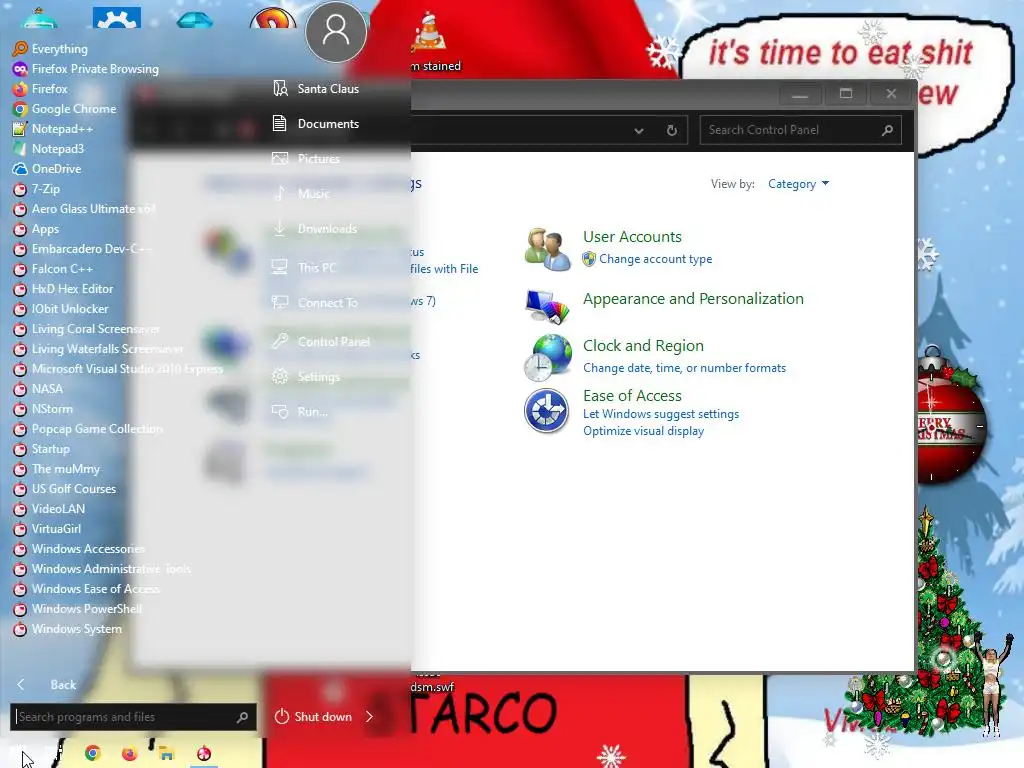Open the View by Category dropdown

click(x=798, y=184)
